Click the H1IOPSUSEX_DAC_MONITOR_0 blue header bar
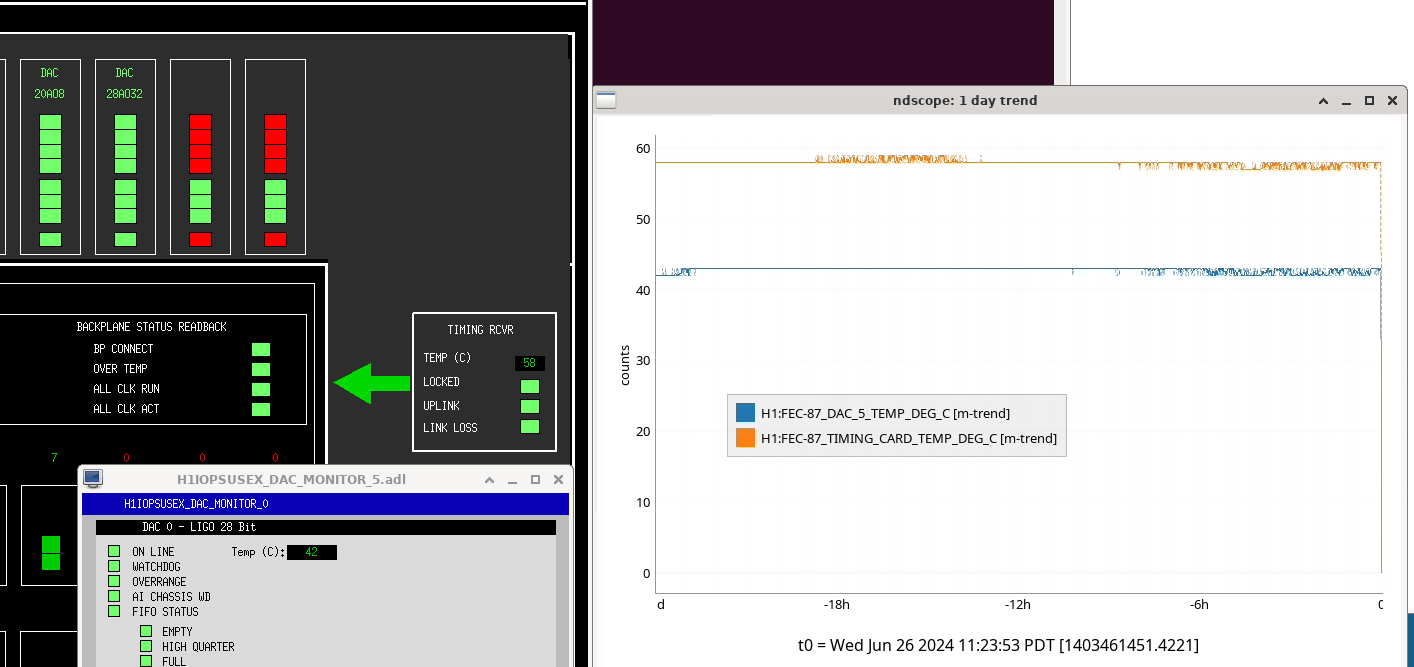Image resolution: width=1414 pixels, height=667 pixels. point(325,504)
